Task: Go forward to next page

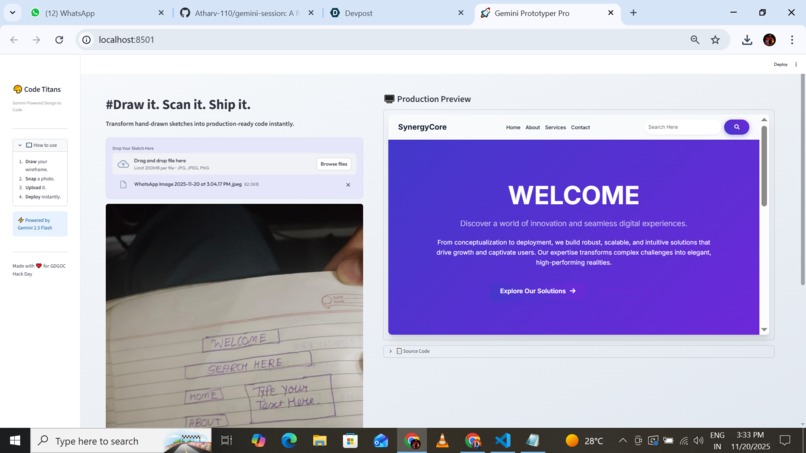Action: pos(36,40)
